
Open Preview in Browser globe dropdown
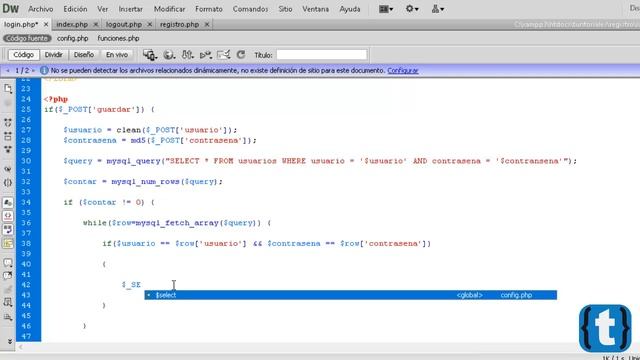169,55
